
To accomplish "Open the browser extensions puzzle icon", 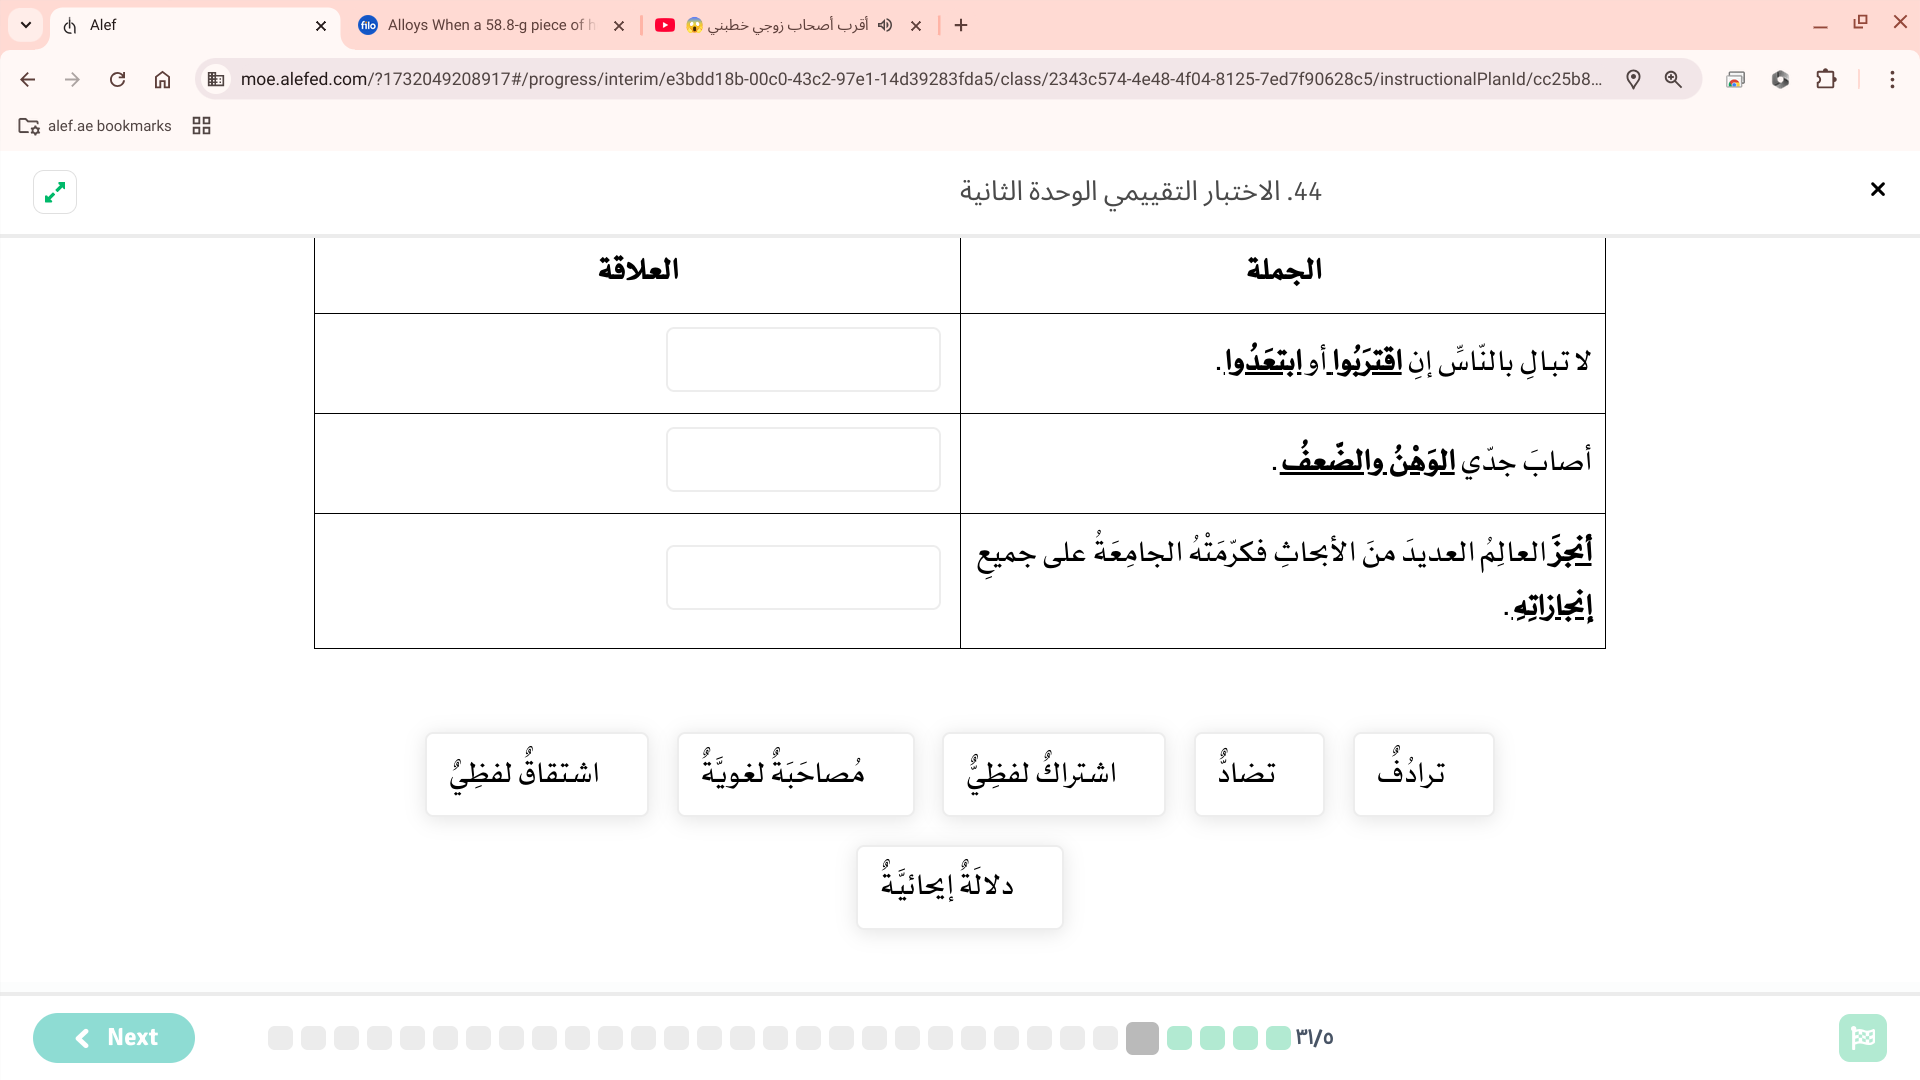I will coord(1826,80).
